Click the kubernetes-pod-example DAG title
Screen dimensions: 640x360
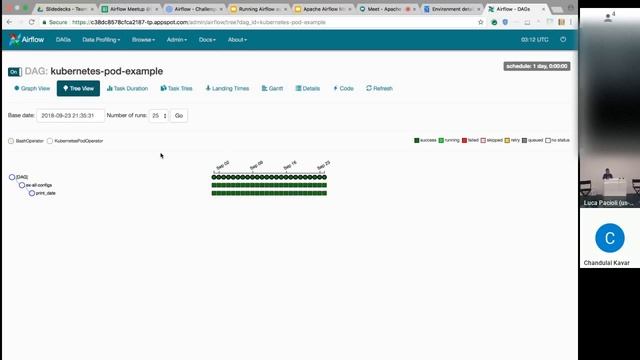click(107, 71)
